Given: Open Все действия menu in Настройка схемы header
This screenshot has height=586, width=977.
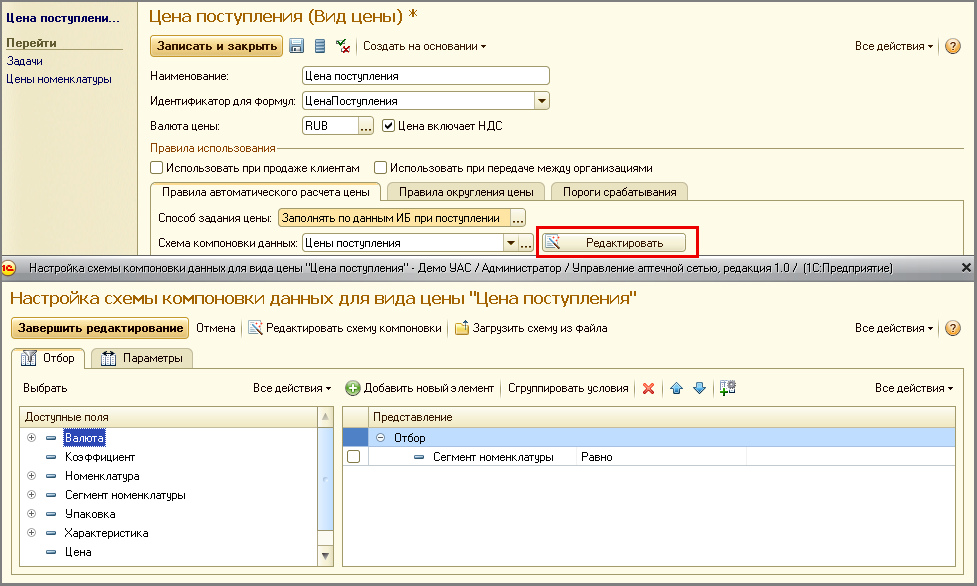Looking at the screenshot, I should 894,328.
